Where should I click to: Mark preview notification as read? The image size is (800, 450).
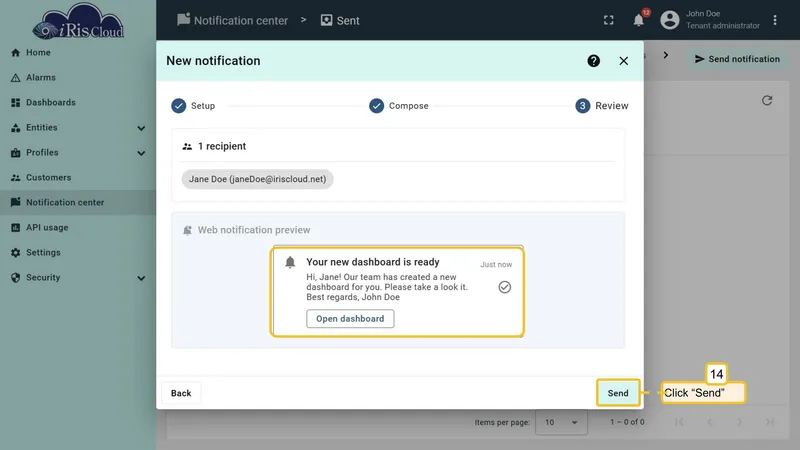click(x=505, y=287)
